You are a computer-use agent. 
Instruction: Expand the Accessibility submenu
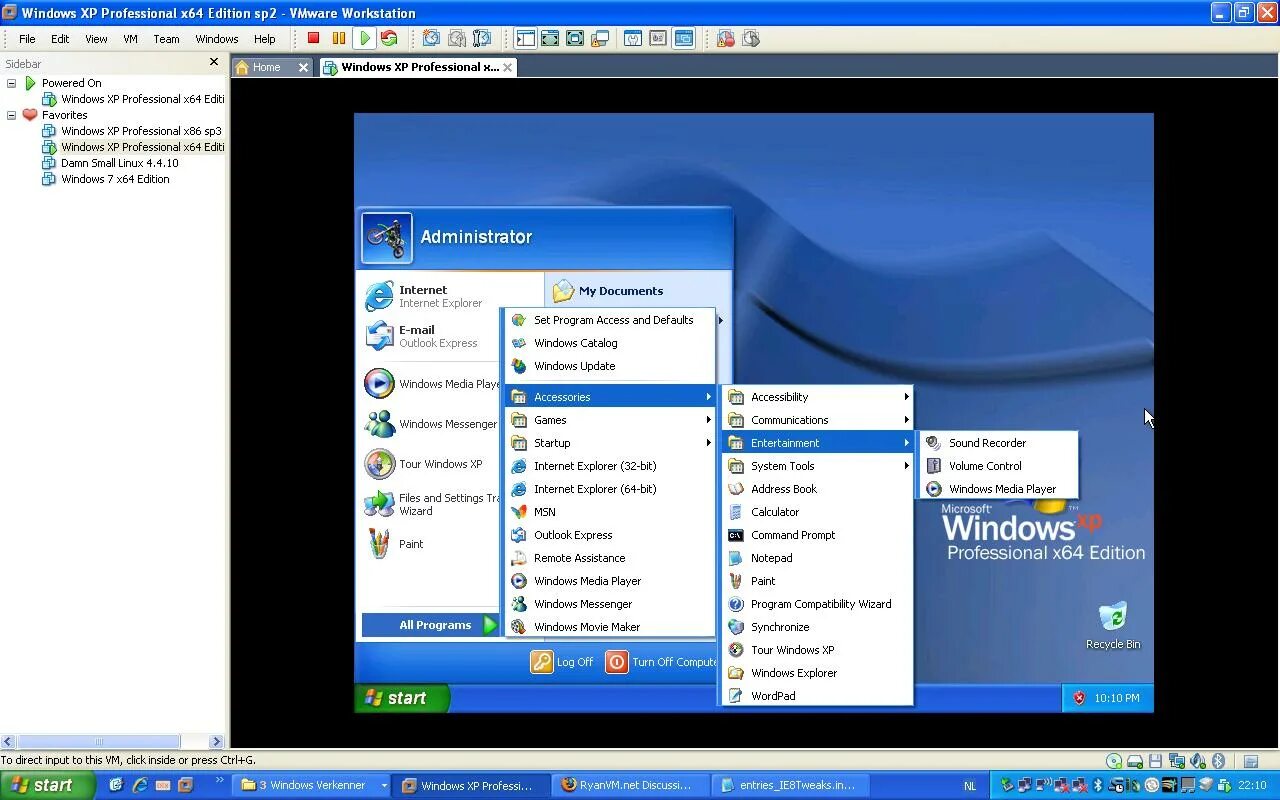click(817, 397)
